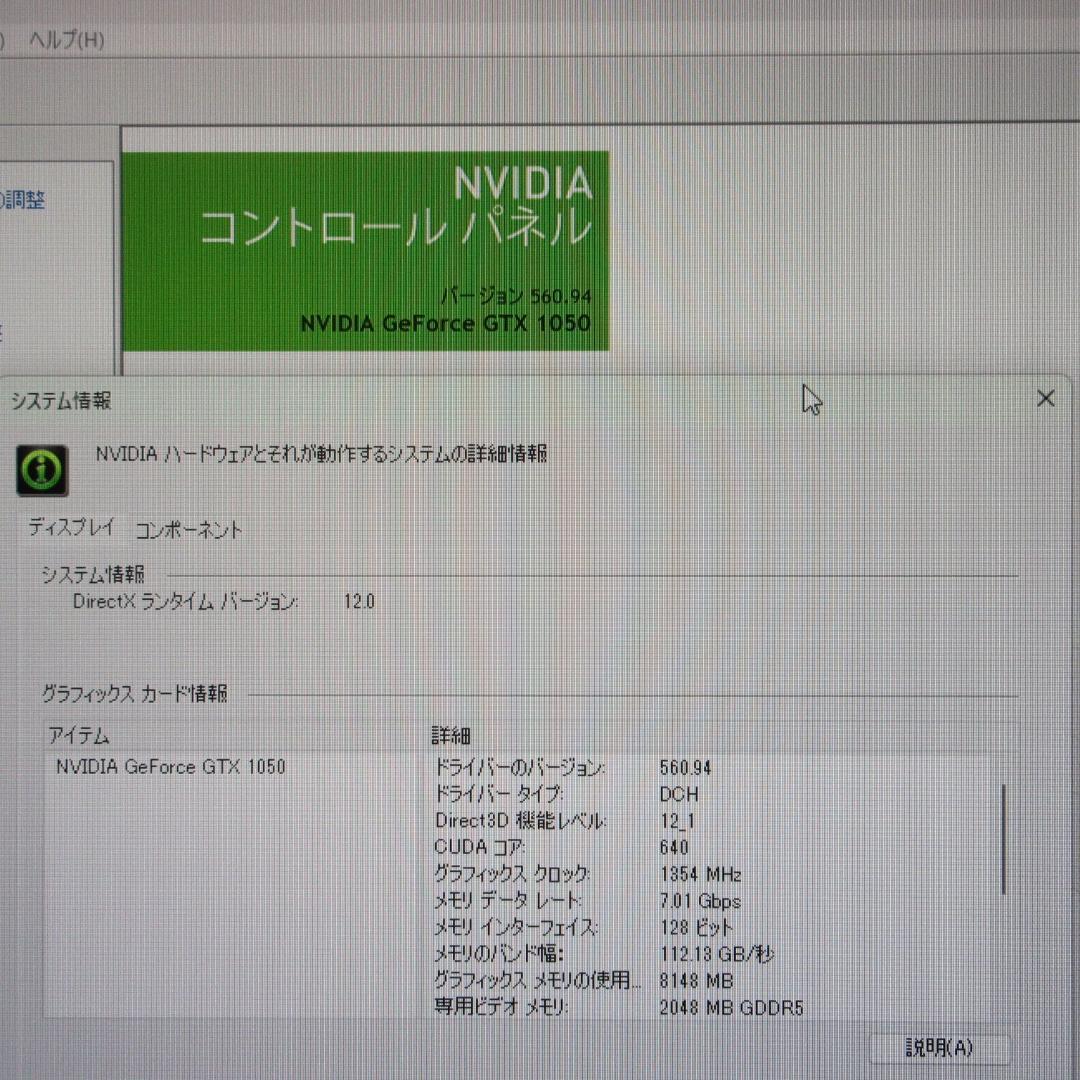
Task: Click バージョン 560.94 text in the banner
Action: tap(516, 296)
